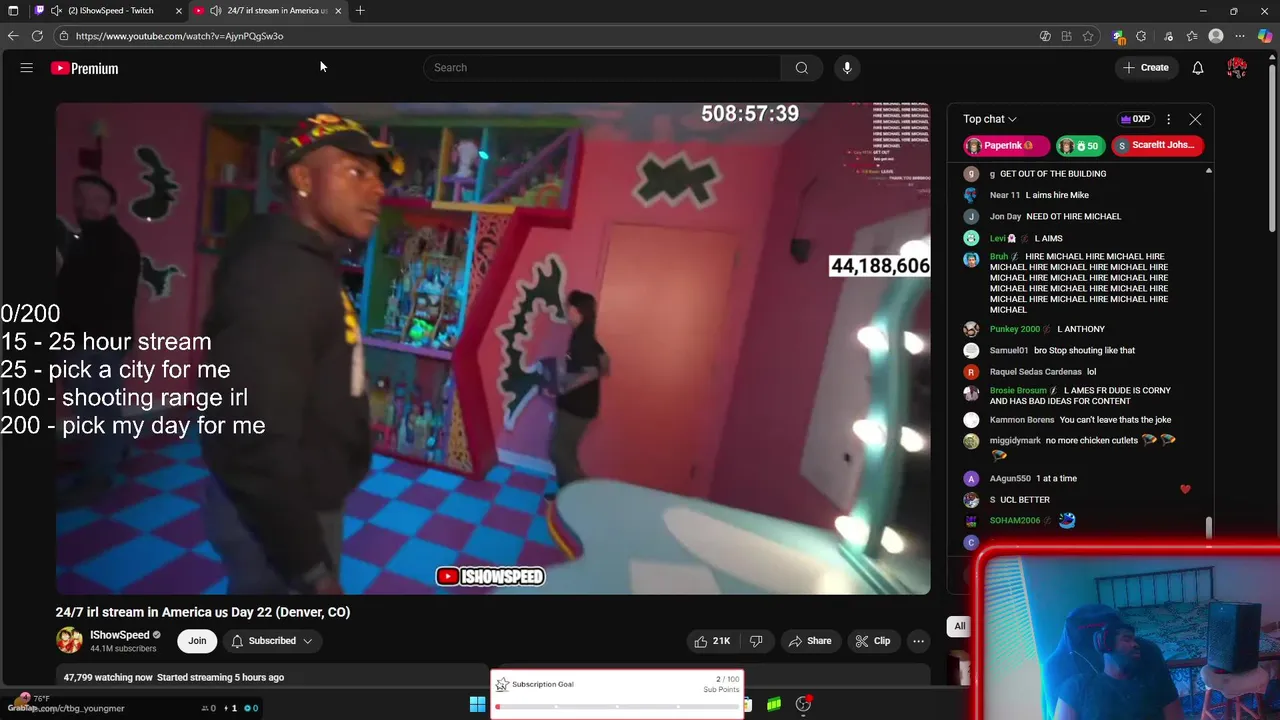Open the Windows Start menu
Viewport: 1280px width, 720px height.
point(478,704)
